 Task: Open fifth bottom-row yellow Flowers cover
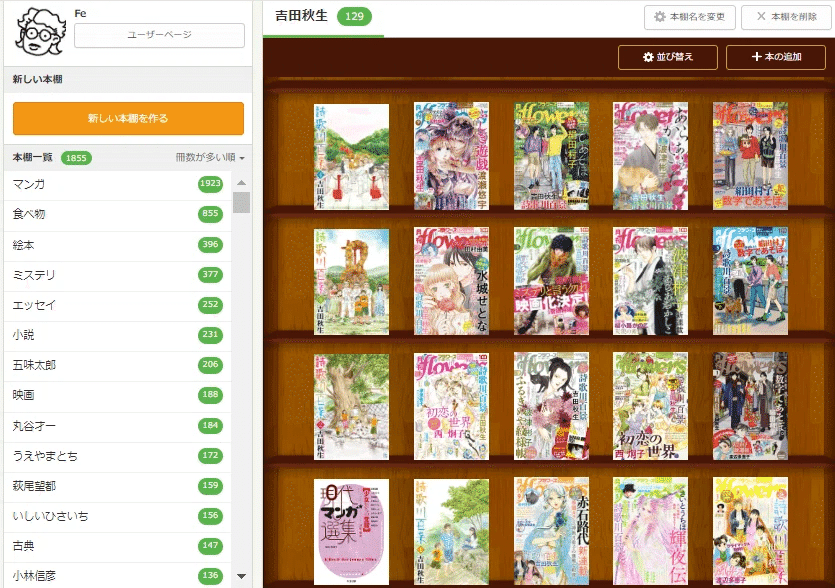coord(750,532)
